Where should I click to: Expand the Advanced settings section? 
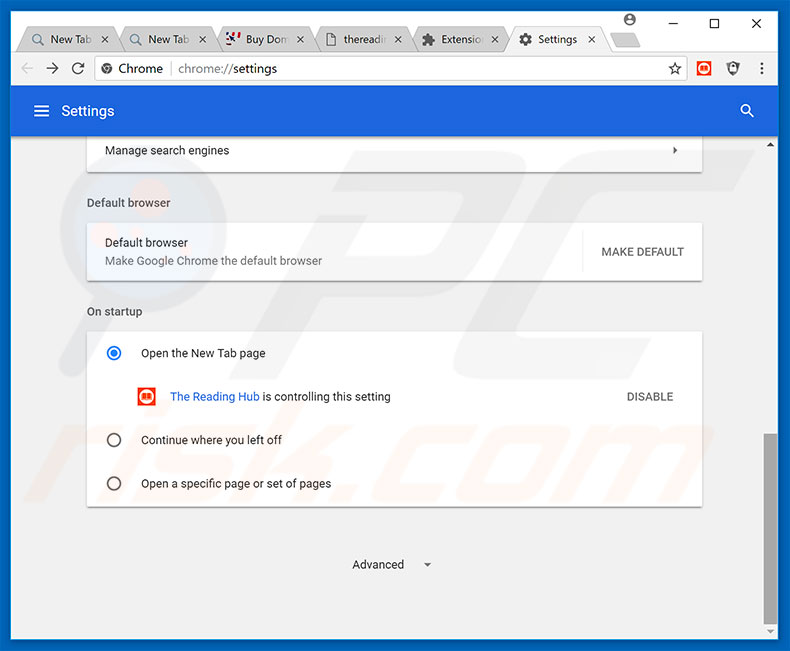(x=391, y=564)
